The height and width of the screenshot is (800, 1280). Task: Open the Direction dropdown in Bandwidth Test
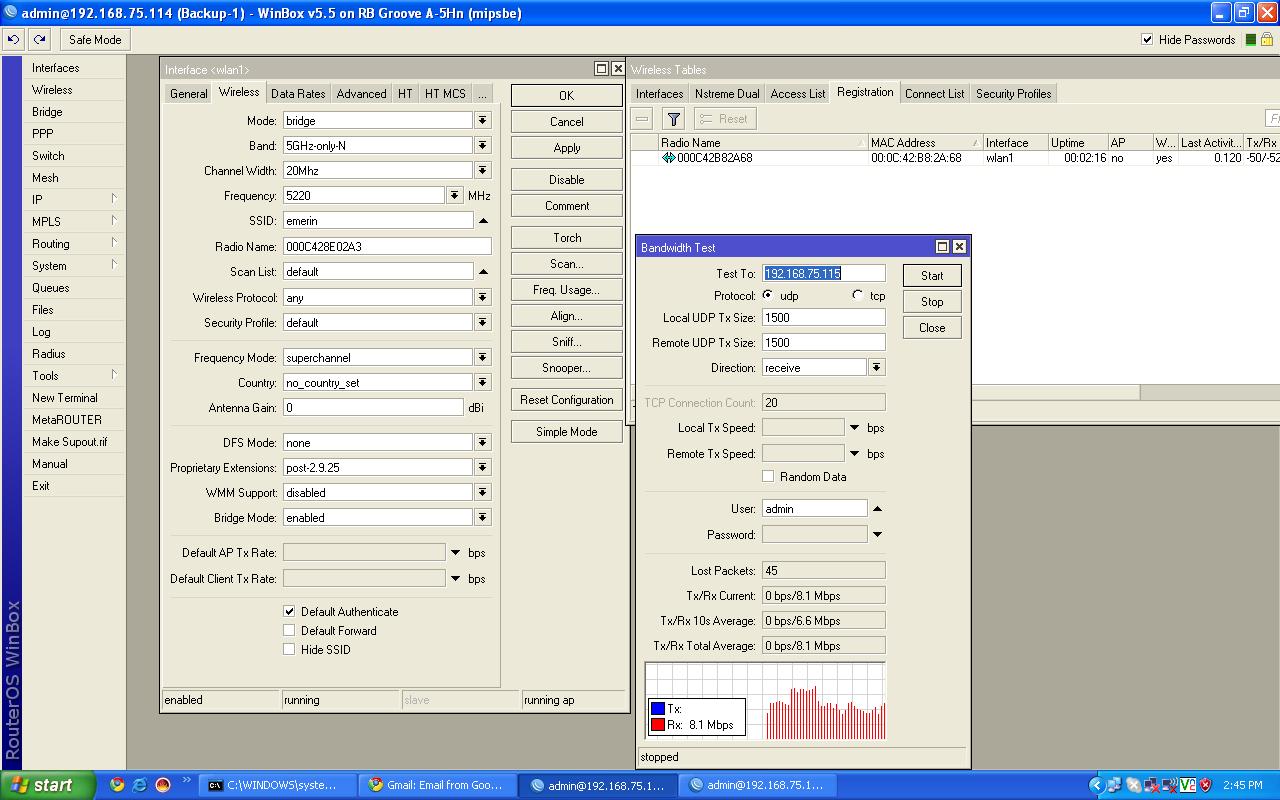click(876, 368)
